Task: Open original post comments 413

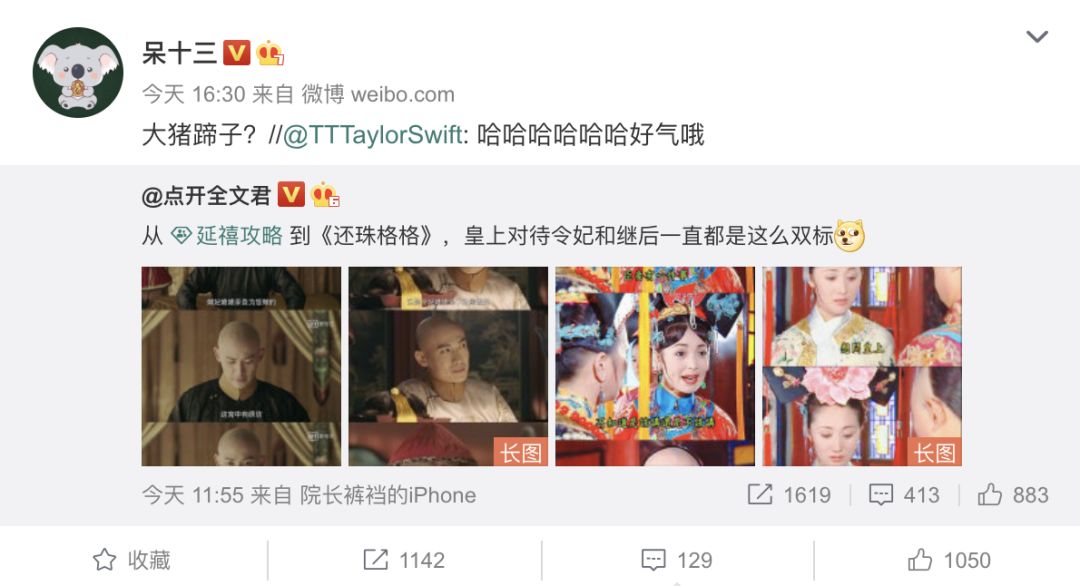Action: (x=904, y=494)
